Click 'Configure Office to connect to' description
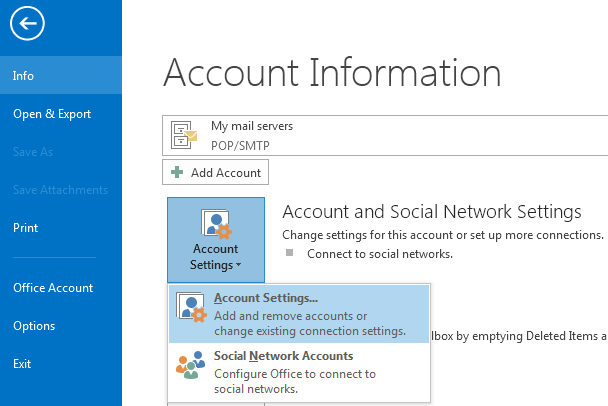Screen dimensions: 608x406 pyautogui.click(x=295, y=374)
